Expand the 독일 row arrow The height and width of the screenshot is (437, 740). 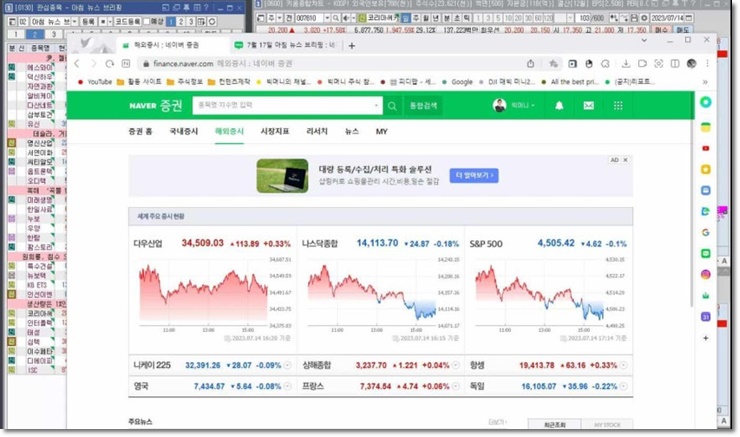point(623,386)
